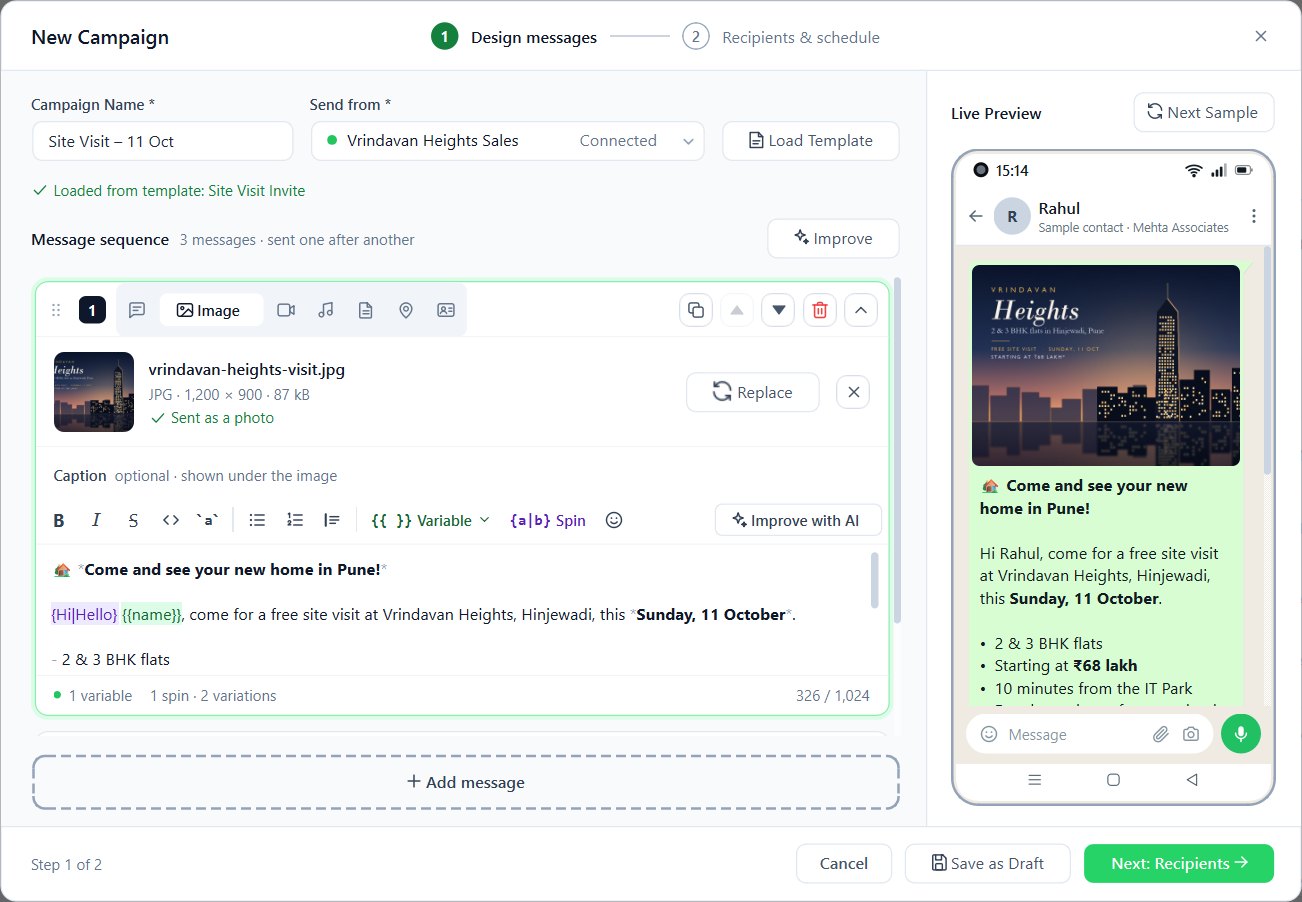Insert a Spin variation

click(548, 520)
